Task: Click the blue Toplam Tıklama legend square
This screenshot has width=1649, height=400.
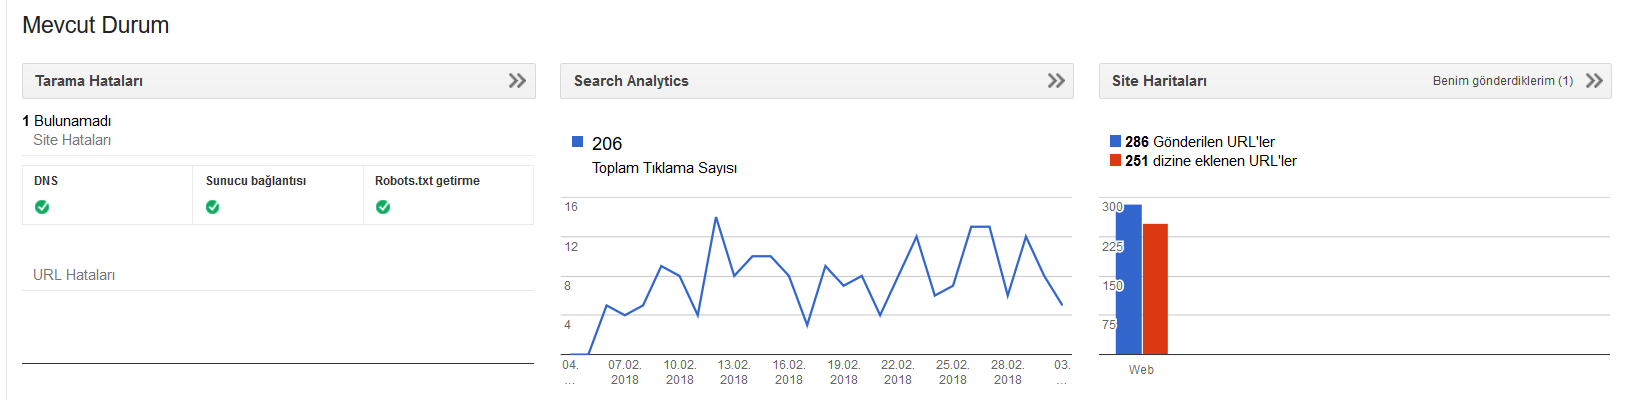Action: coord(577,142)
